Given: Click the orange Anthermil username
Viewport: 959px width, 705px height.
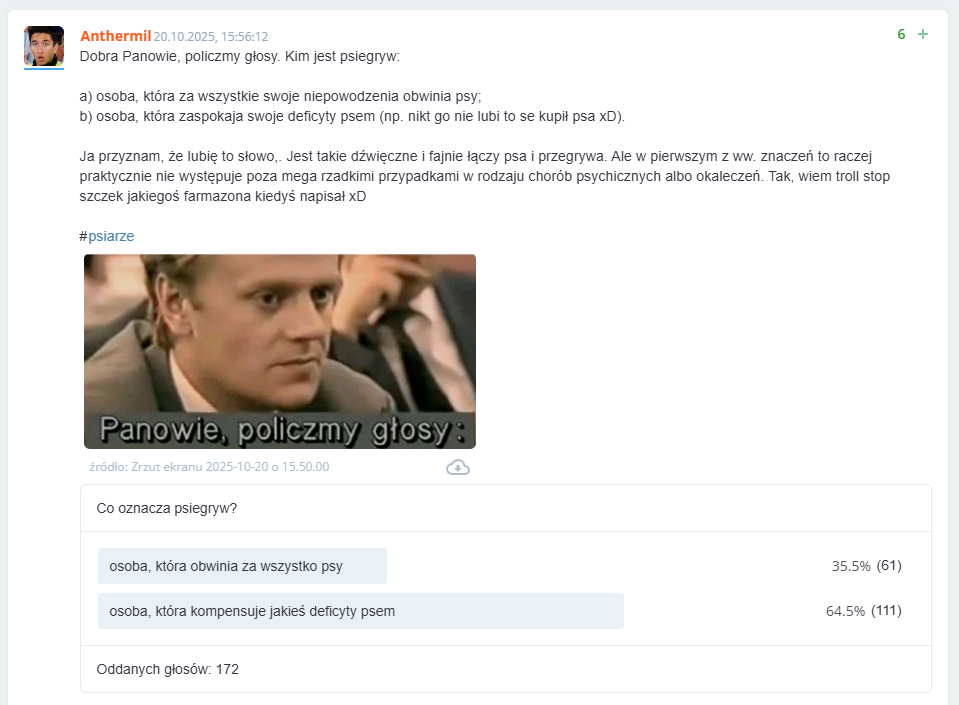Looking at the screenshot, I should pyautogui.click(x=116, y=36).
